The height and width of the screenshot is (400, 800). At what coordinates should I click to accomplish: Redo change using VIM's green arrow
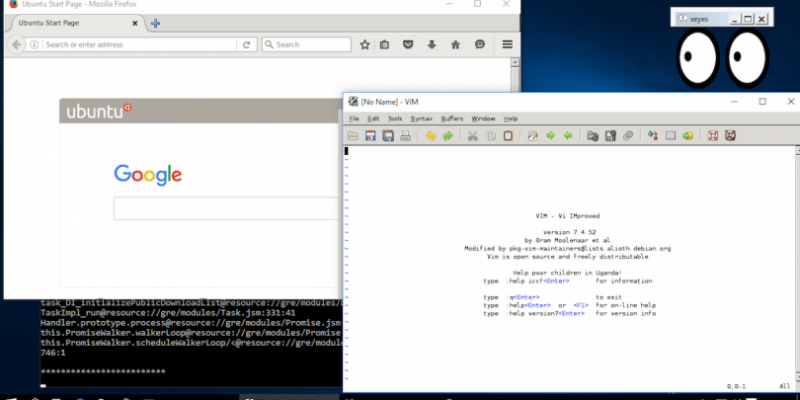(x=448, y=136)
